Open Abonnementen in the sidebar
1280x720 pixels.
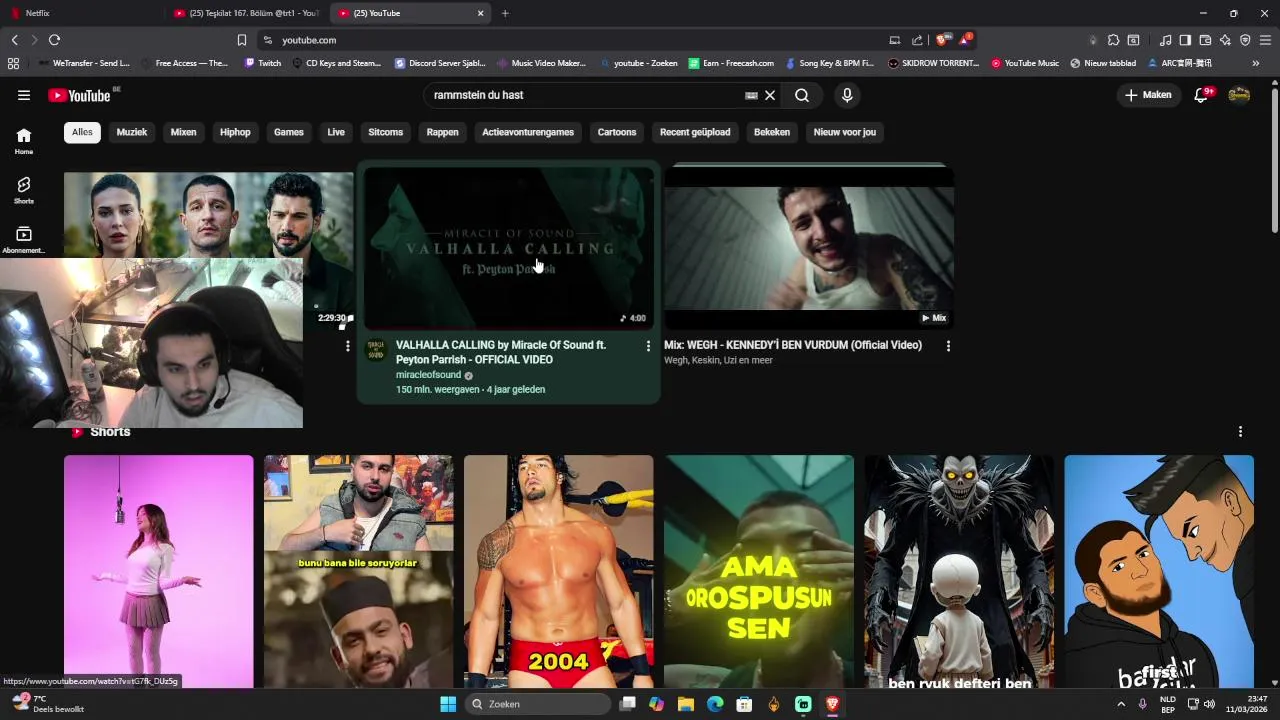tap(24, 240)
